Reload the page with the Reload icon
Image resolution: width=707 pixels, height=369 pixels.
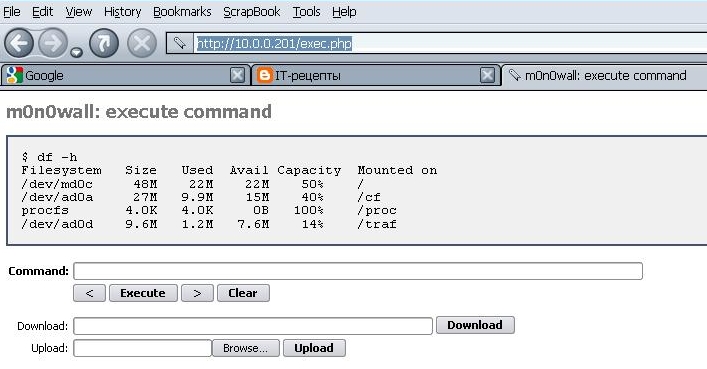coord(104,43)
